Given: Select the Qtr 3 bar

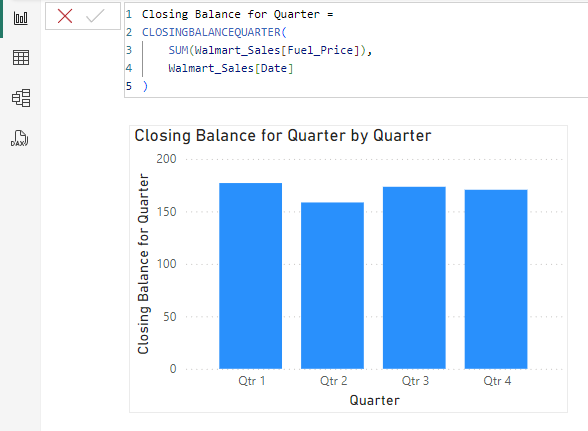Looking at the screenshot, I should [x=414, y=278].
